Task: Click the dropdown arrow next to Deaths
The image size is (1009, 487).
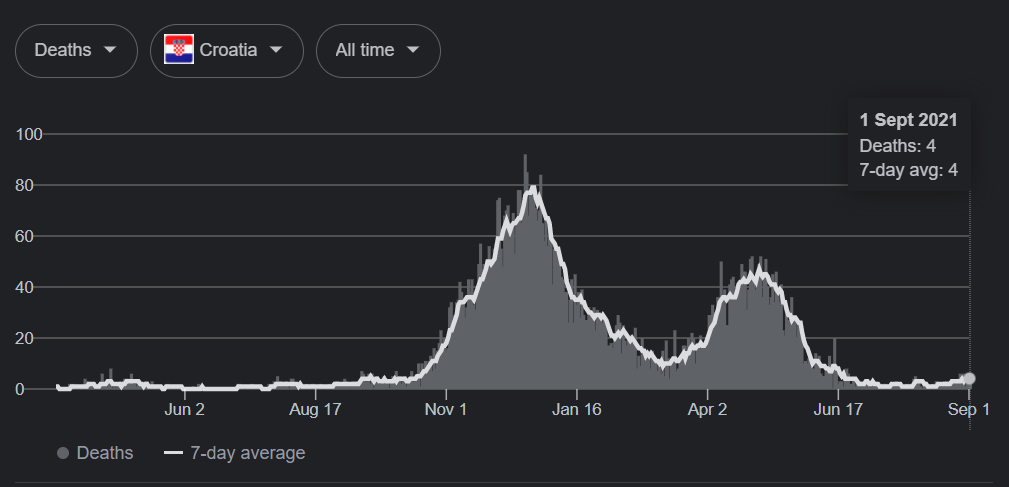Action: tap(110, 50)
